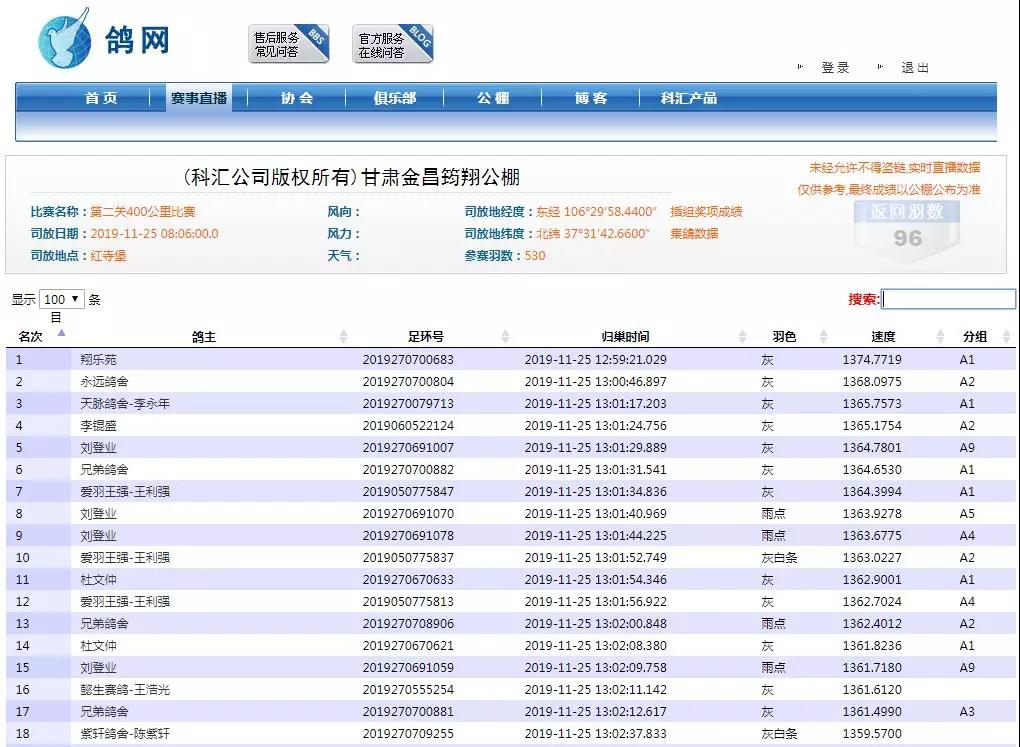This screenshot has height=747, width=1020.
Task: Open the 公棚 tab
Action: coord(493,98)
